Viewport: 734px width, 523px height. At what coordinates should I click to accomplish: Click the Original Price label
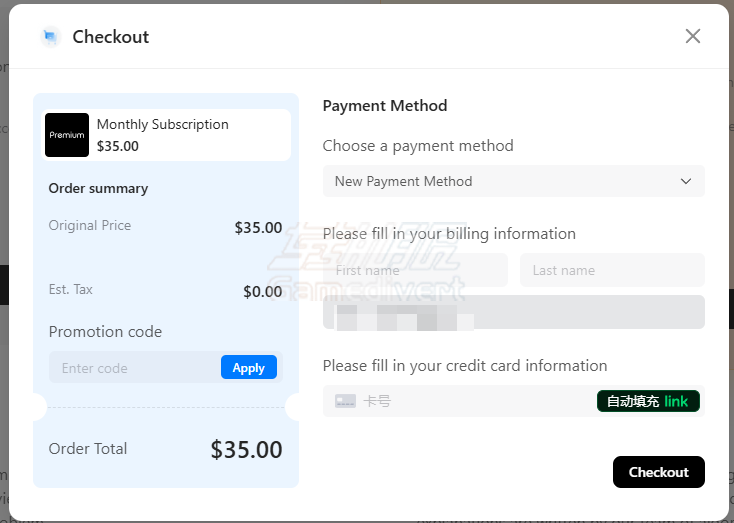90,226
